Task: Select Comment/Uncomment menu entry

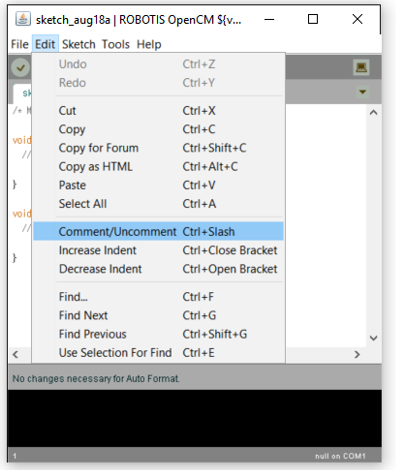Action: pos(158,231)
